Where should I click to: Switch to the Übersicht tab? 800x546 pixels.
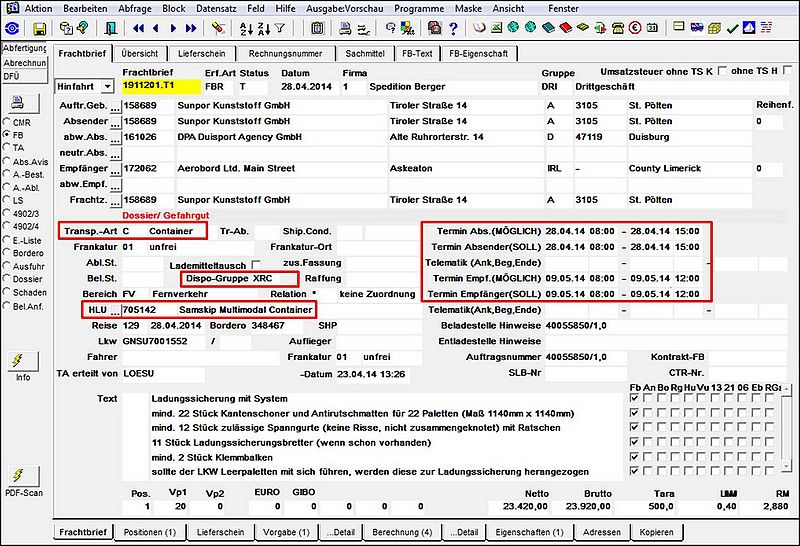140,54
